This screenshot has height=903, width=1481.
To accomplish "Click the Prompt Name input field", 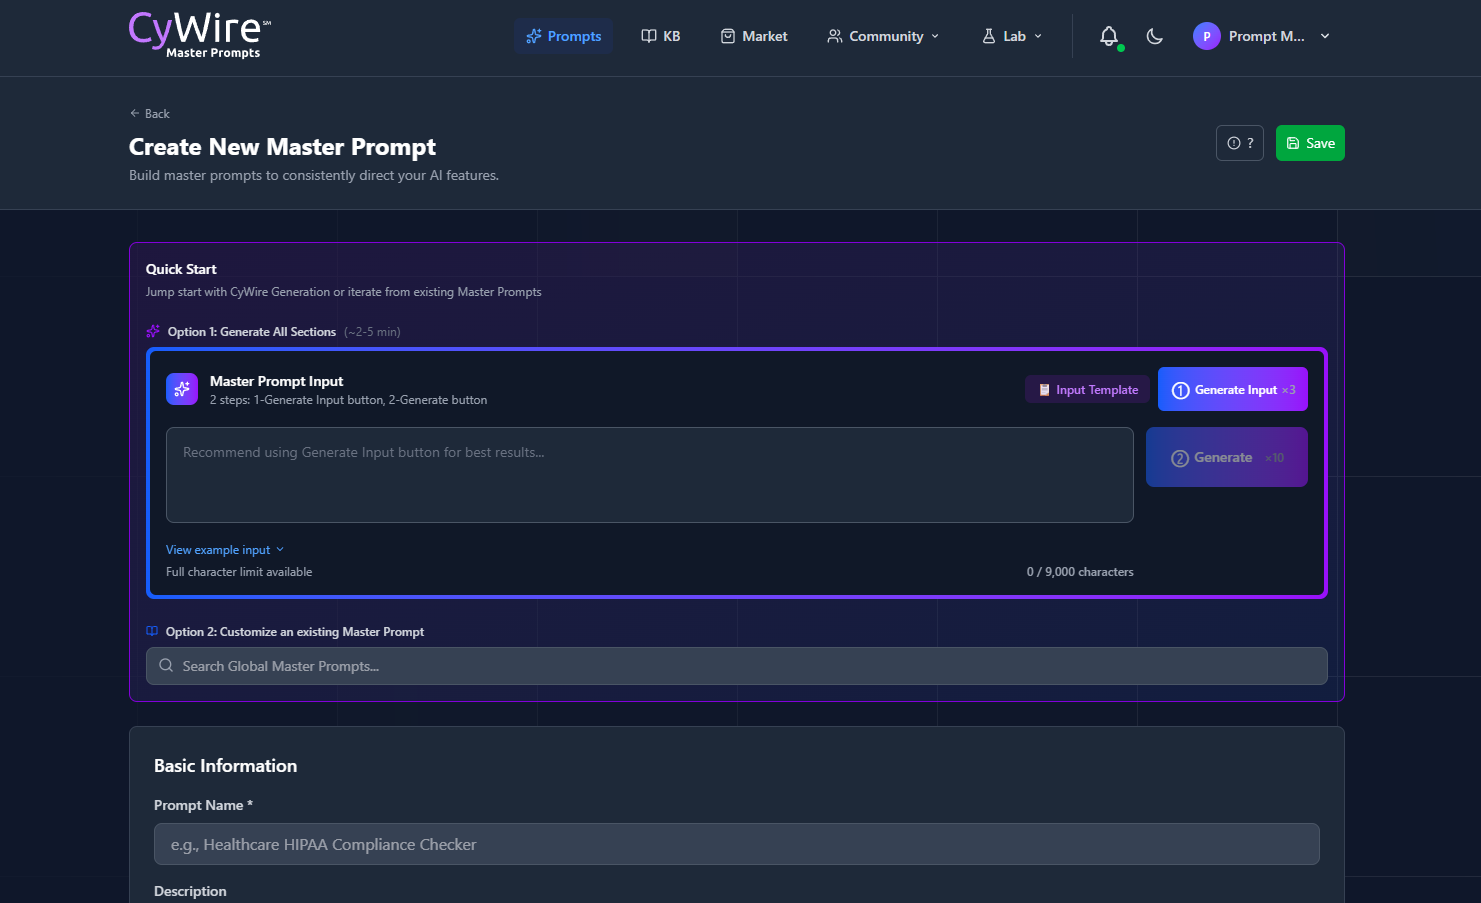I will 737,844.
